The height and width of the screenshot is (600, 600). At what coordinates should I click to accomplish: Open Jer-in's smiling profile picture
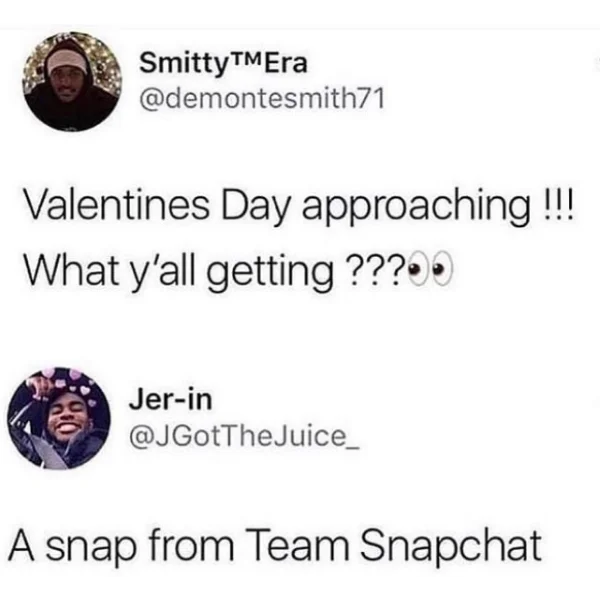59,418
